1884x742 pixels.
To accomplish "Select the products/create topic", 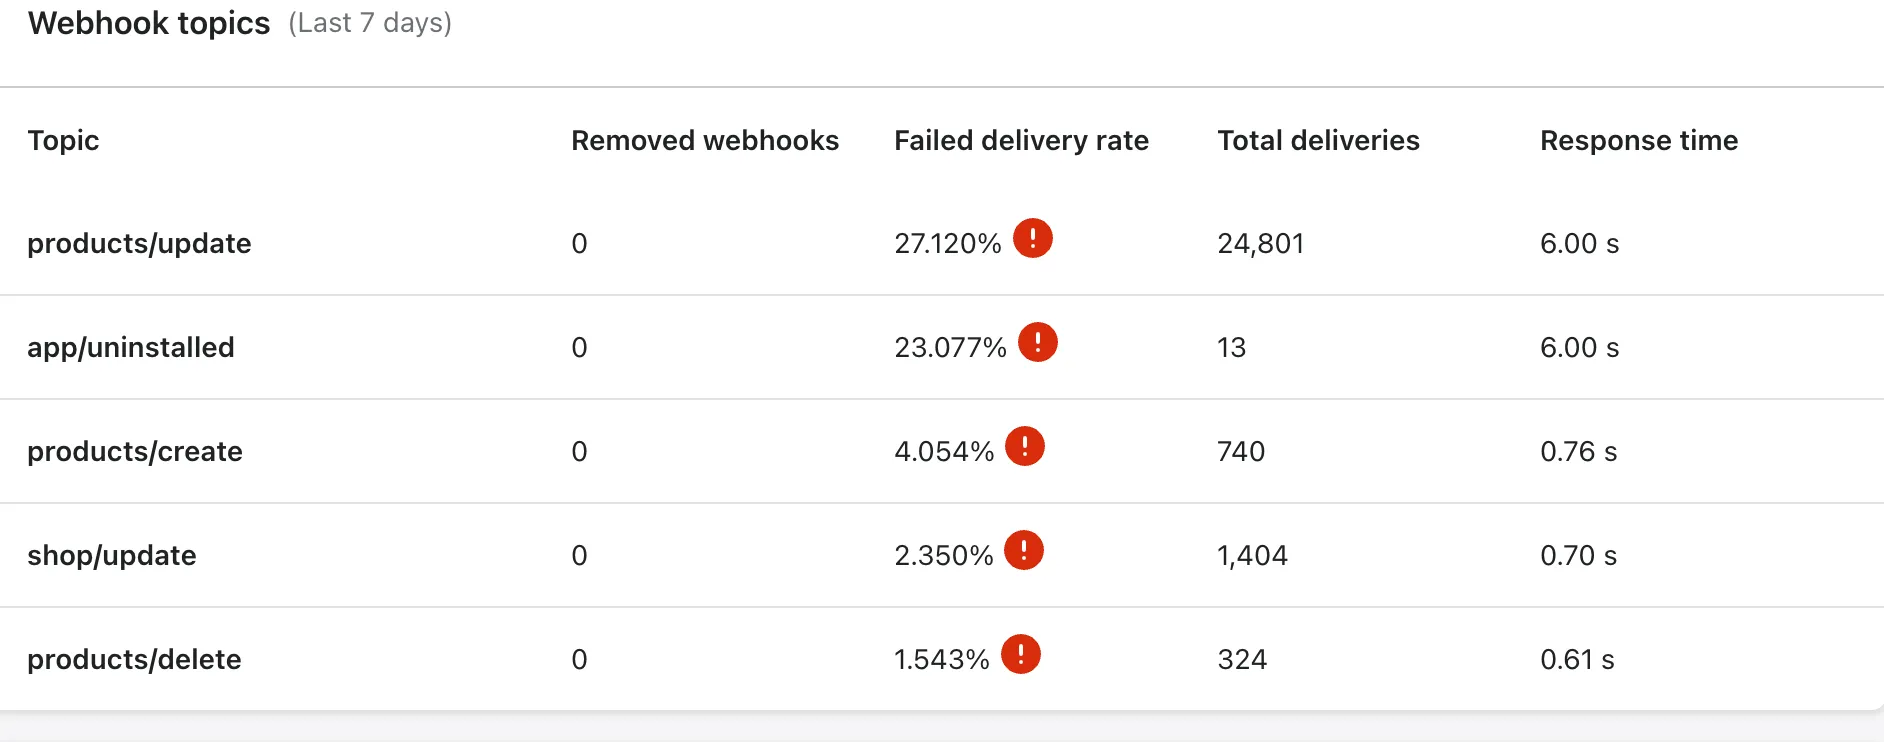I will [x=135, y=451].
